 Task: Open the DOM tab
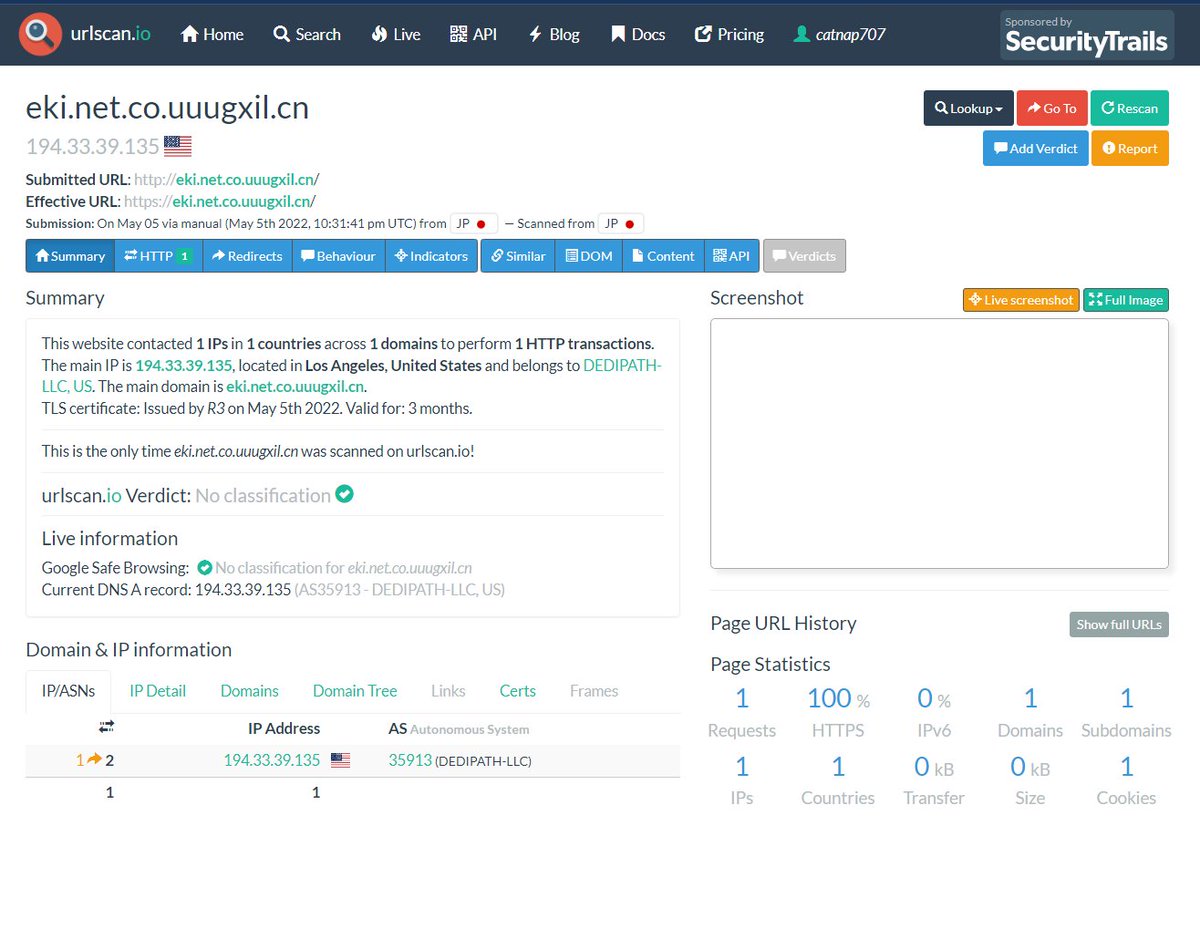[589, 256]
